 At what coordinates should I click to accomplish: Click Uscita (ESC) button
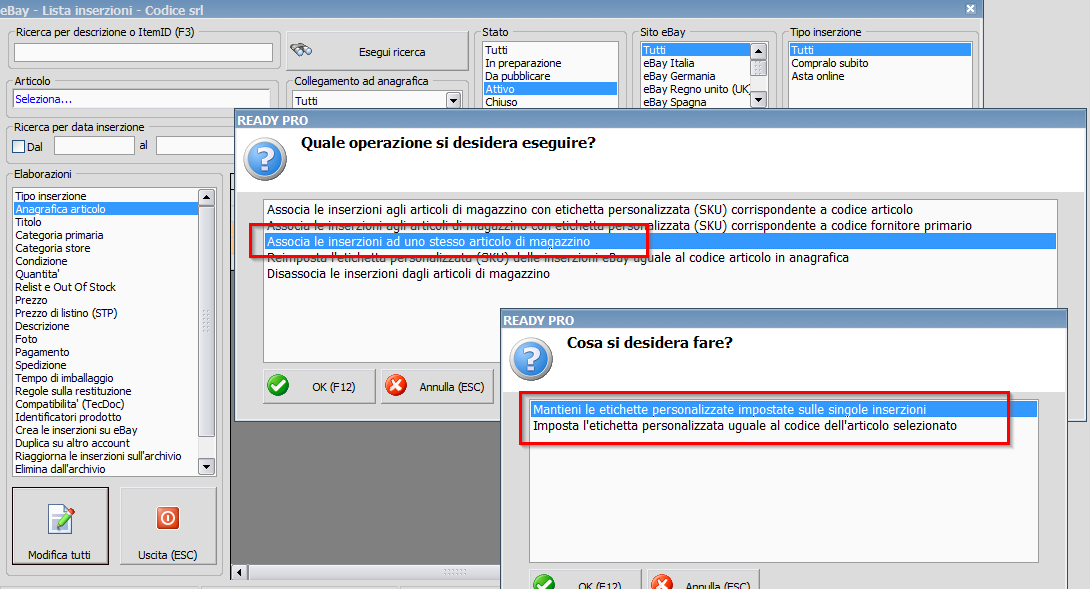[168, 526]
